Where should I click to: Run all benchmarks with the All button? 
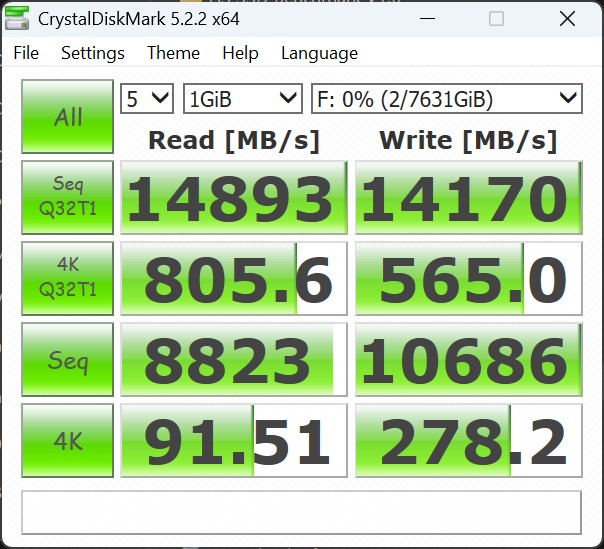click(x=68, y=117)
